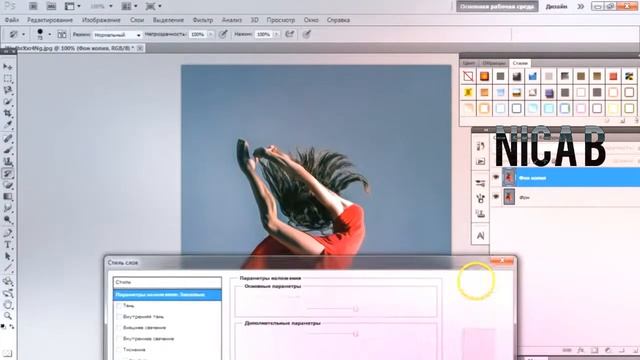Select the Pen tool
Screen dimensions: 640x360
tap(8, 233)
